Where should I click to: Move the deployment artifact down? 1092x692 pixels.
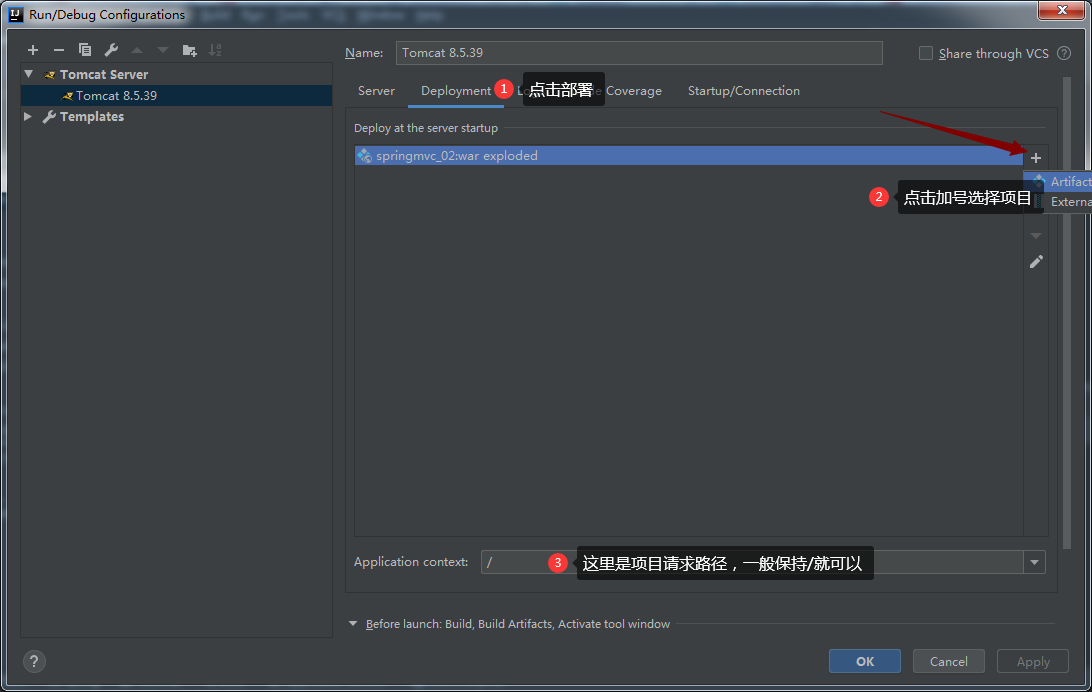click(x=1036, y=236)
